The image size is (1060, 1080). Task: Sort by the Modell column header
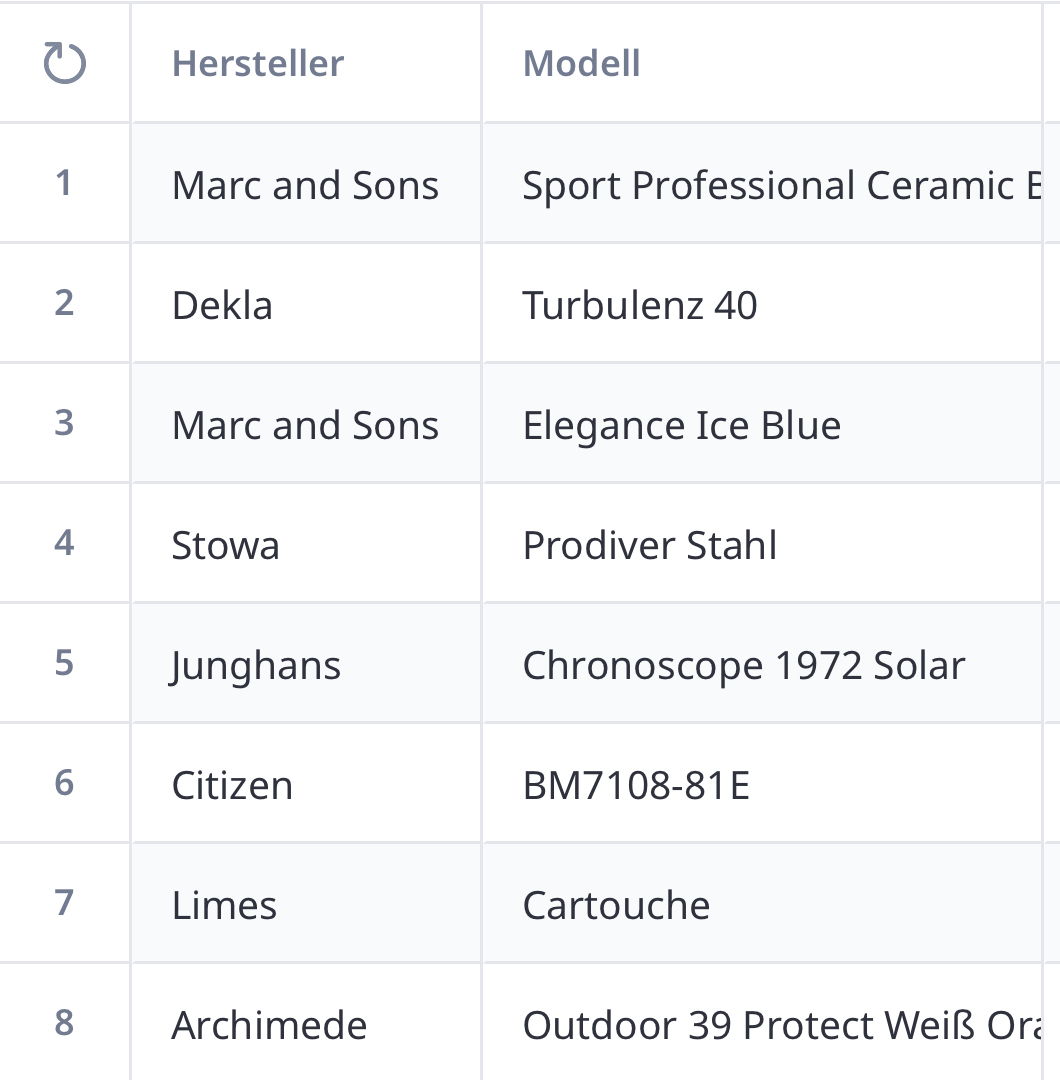[x=582, y=64]
